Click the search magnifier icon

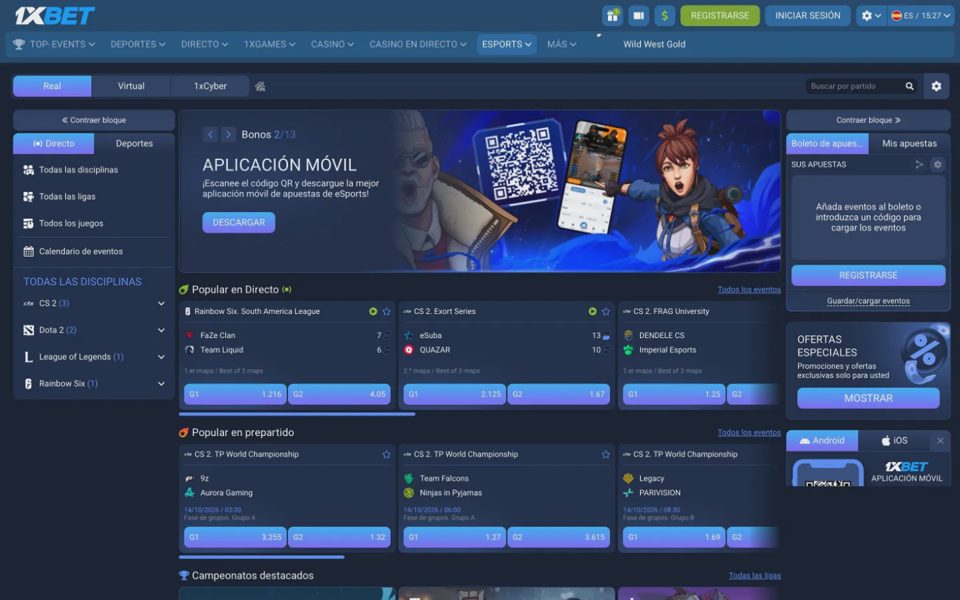[x=910, y=86]
